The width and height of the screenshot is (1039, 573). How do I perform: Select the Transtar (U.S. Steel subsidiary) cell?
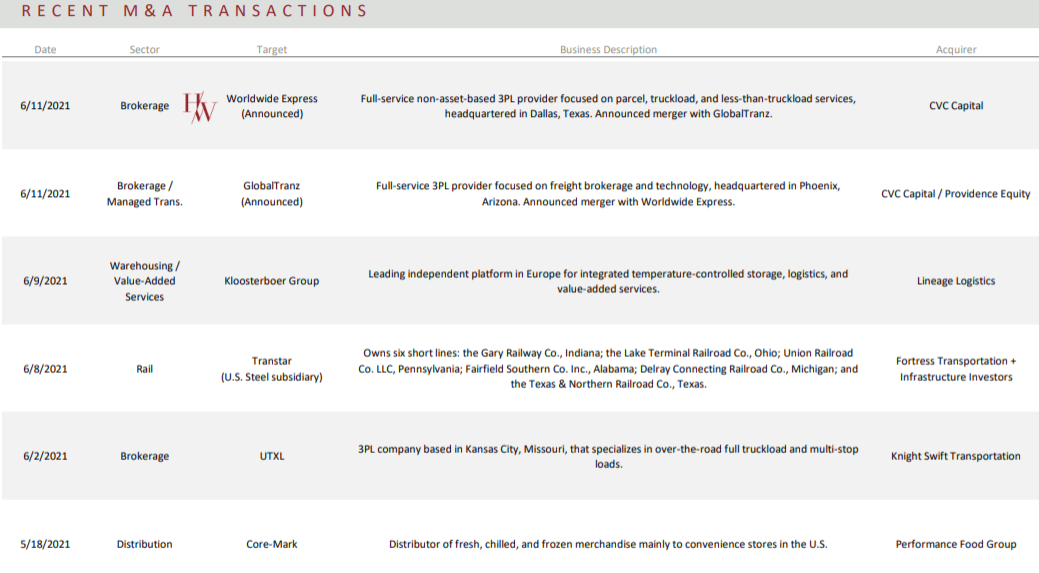[x=272, y=369]
